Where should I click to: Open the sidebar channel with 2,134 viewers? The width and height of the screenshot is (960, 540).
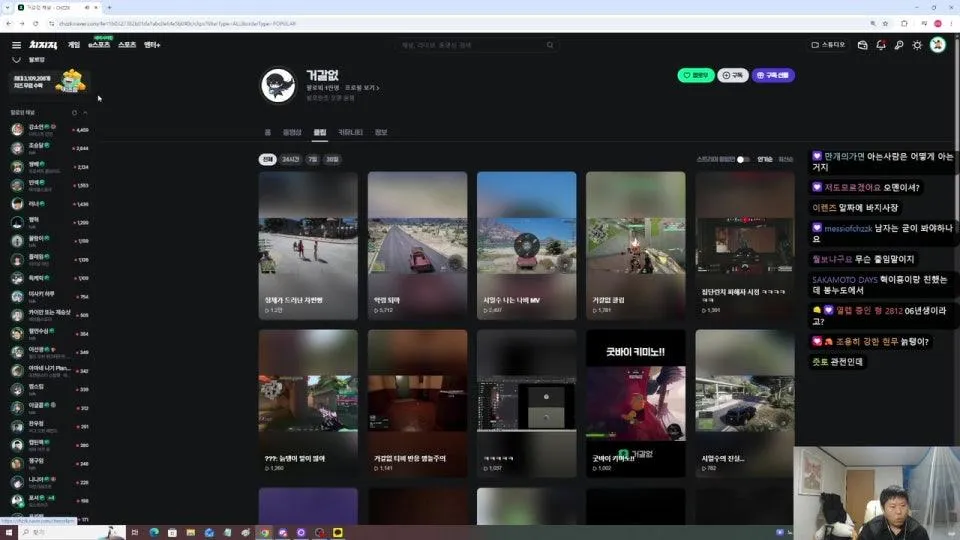[49, 167]
